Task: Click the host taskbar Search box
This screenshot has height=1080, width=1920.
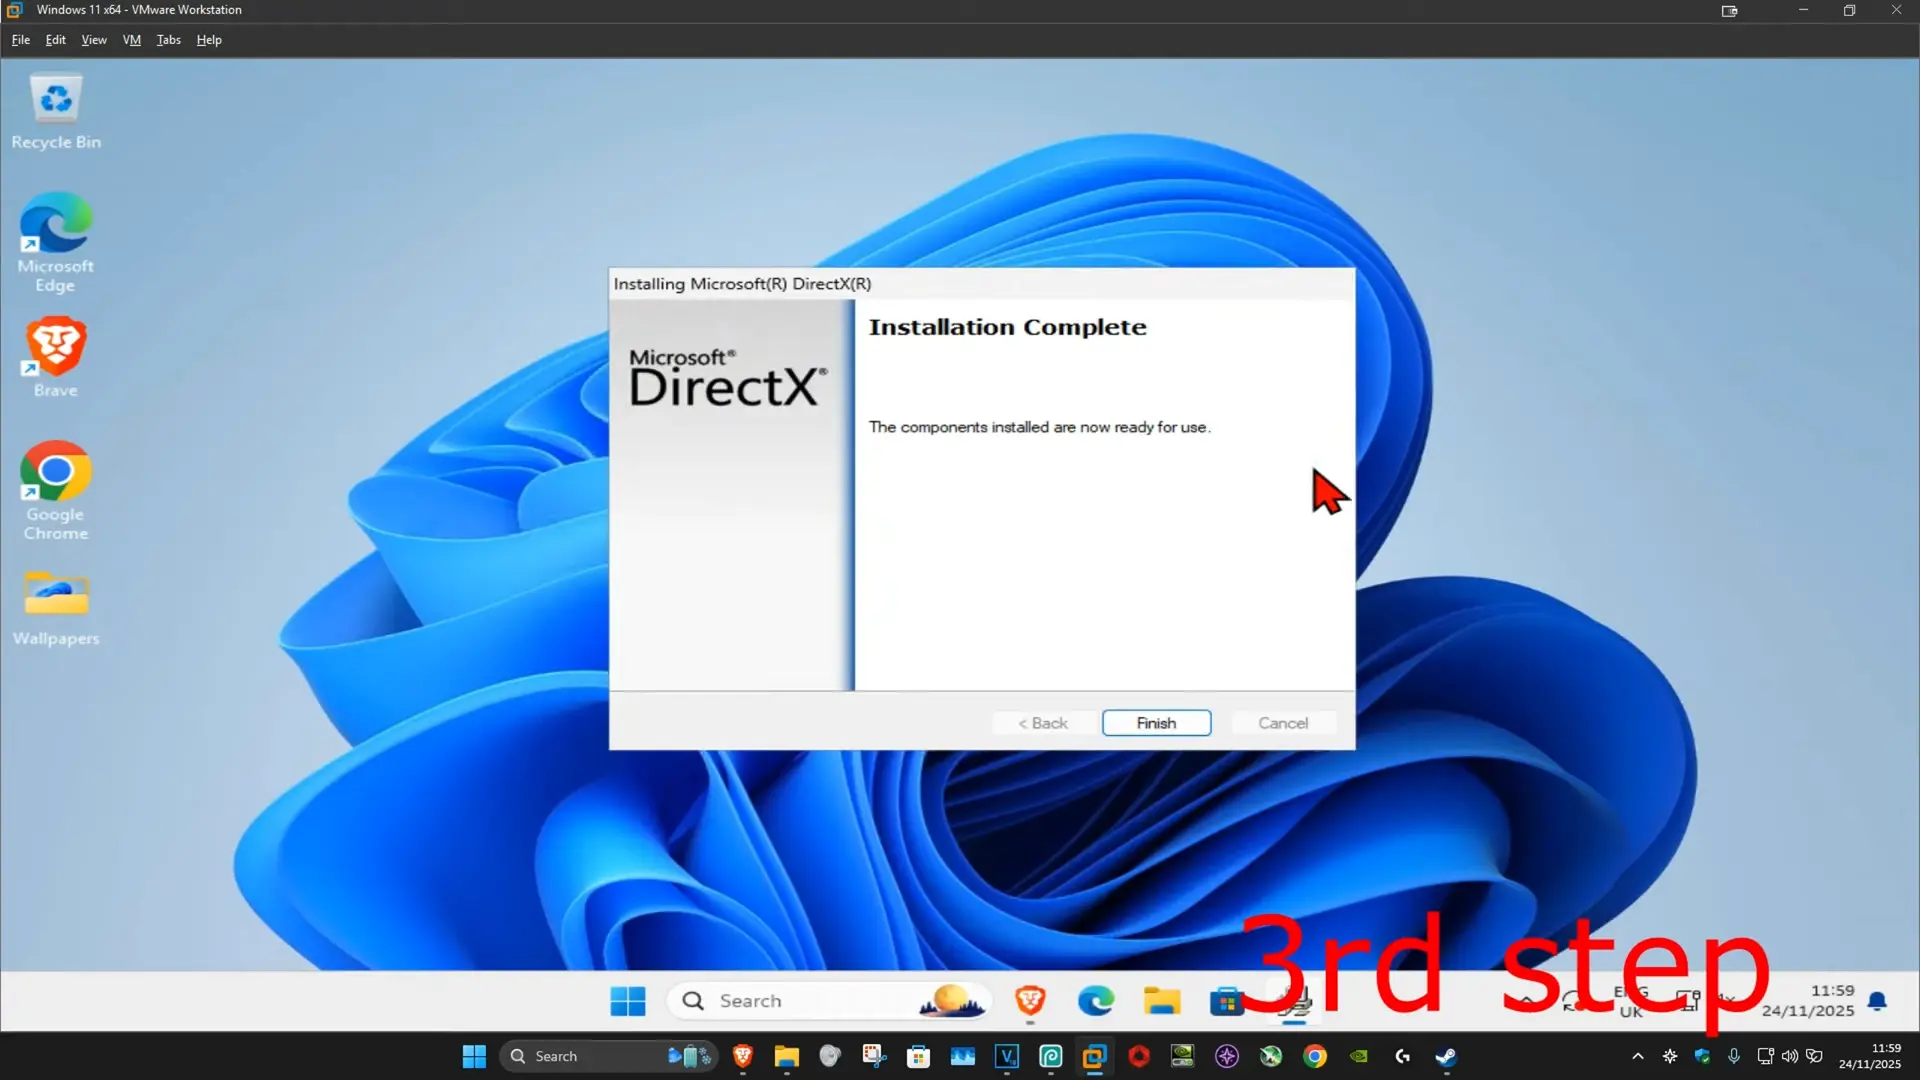Action: [609, 1056]
